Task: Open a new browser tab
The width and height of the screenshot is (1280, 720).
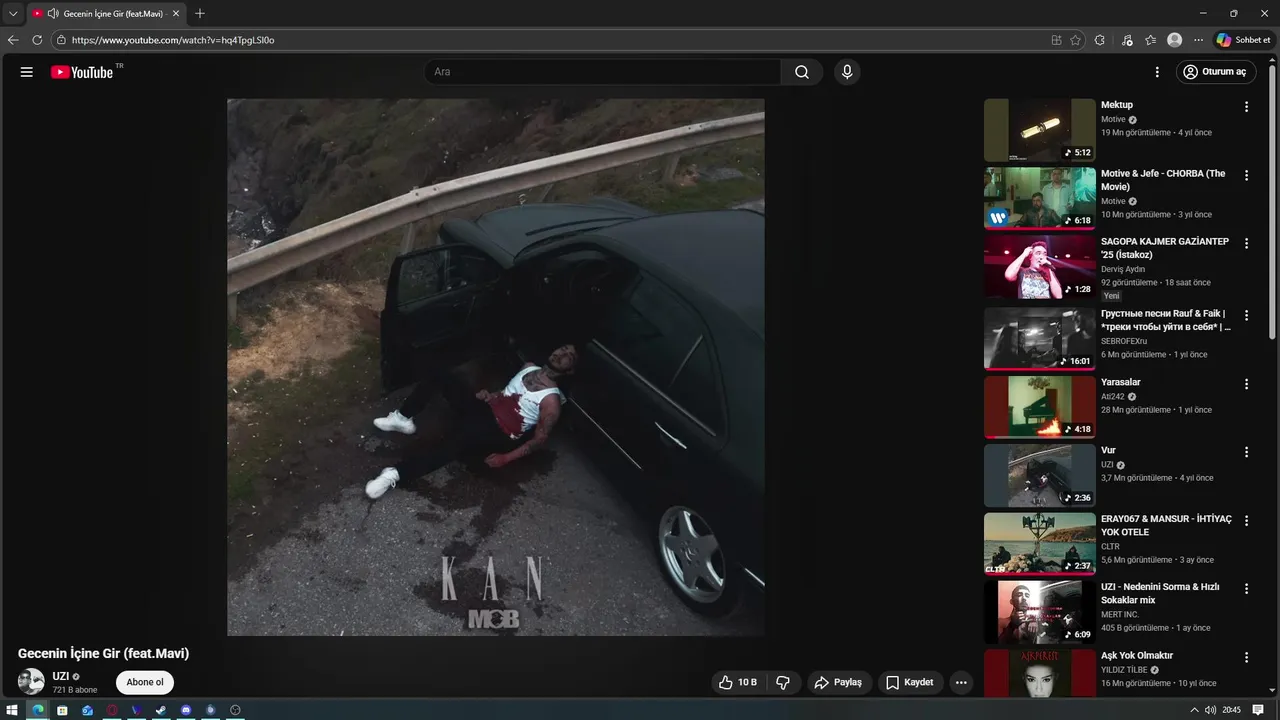Action: [200, 13]
